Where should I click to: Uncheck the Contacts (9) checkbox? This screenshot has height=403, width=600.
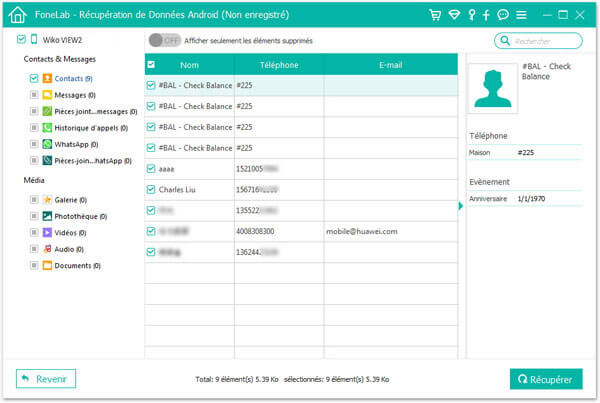[34, 78]
